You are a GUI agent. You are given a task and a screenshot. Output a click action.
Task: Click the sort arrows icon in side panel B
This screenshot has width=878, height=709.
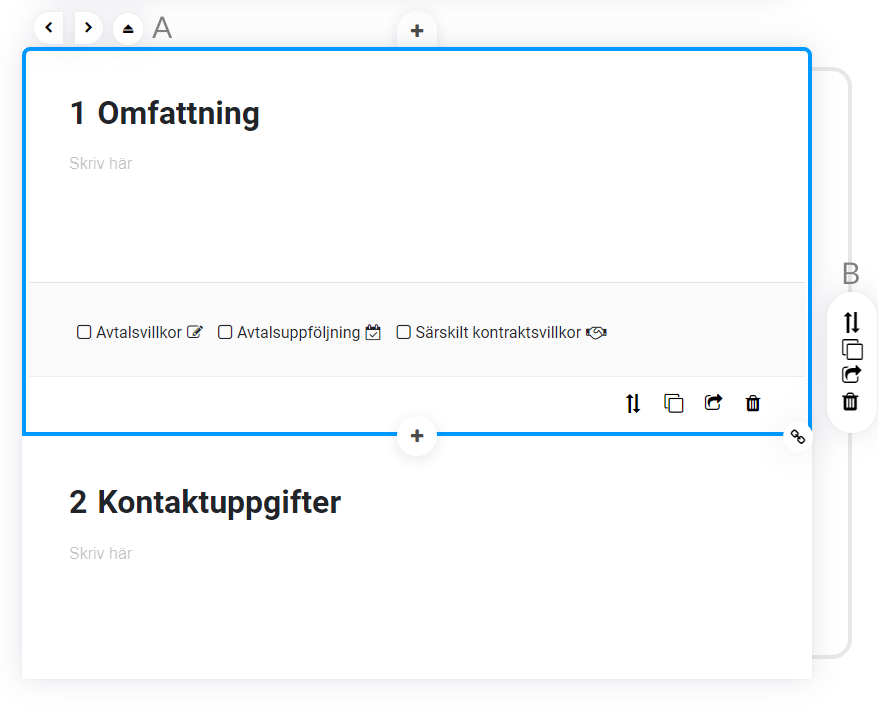coord(851,323)
